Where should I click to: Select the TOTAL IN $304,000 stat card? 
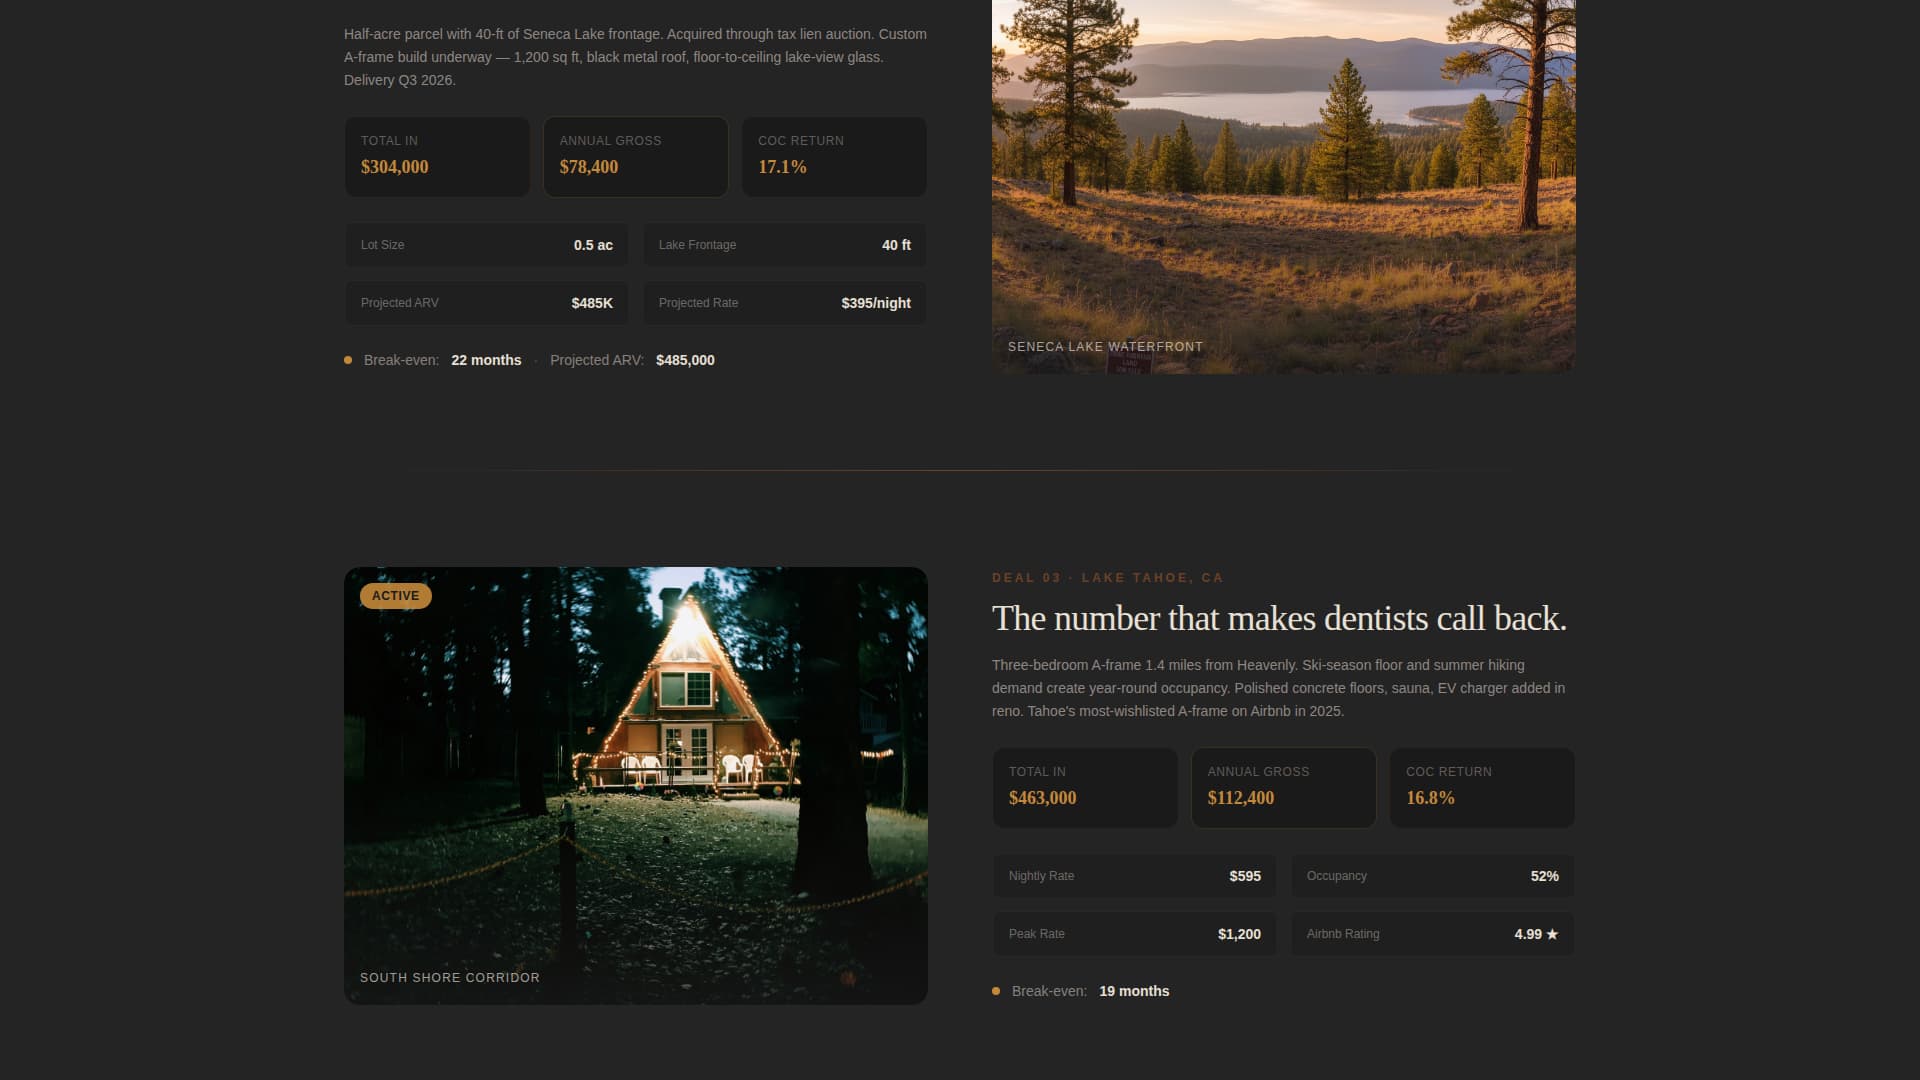point(437,156)
